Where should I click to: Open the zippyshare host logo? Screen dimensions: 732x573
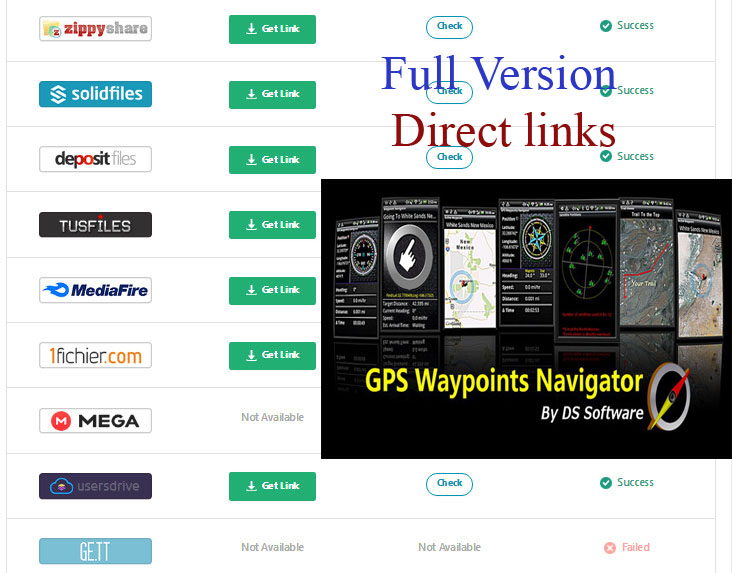point(95,28)
